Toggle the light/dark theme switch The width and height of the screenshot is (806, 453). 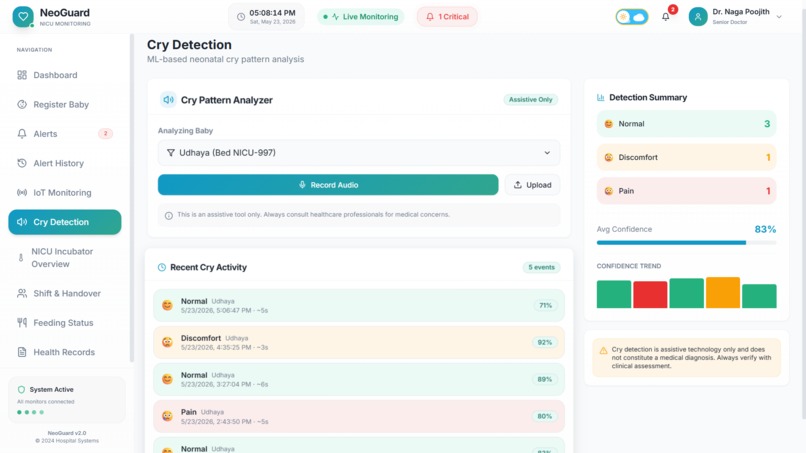632,17
